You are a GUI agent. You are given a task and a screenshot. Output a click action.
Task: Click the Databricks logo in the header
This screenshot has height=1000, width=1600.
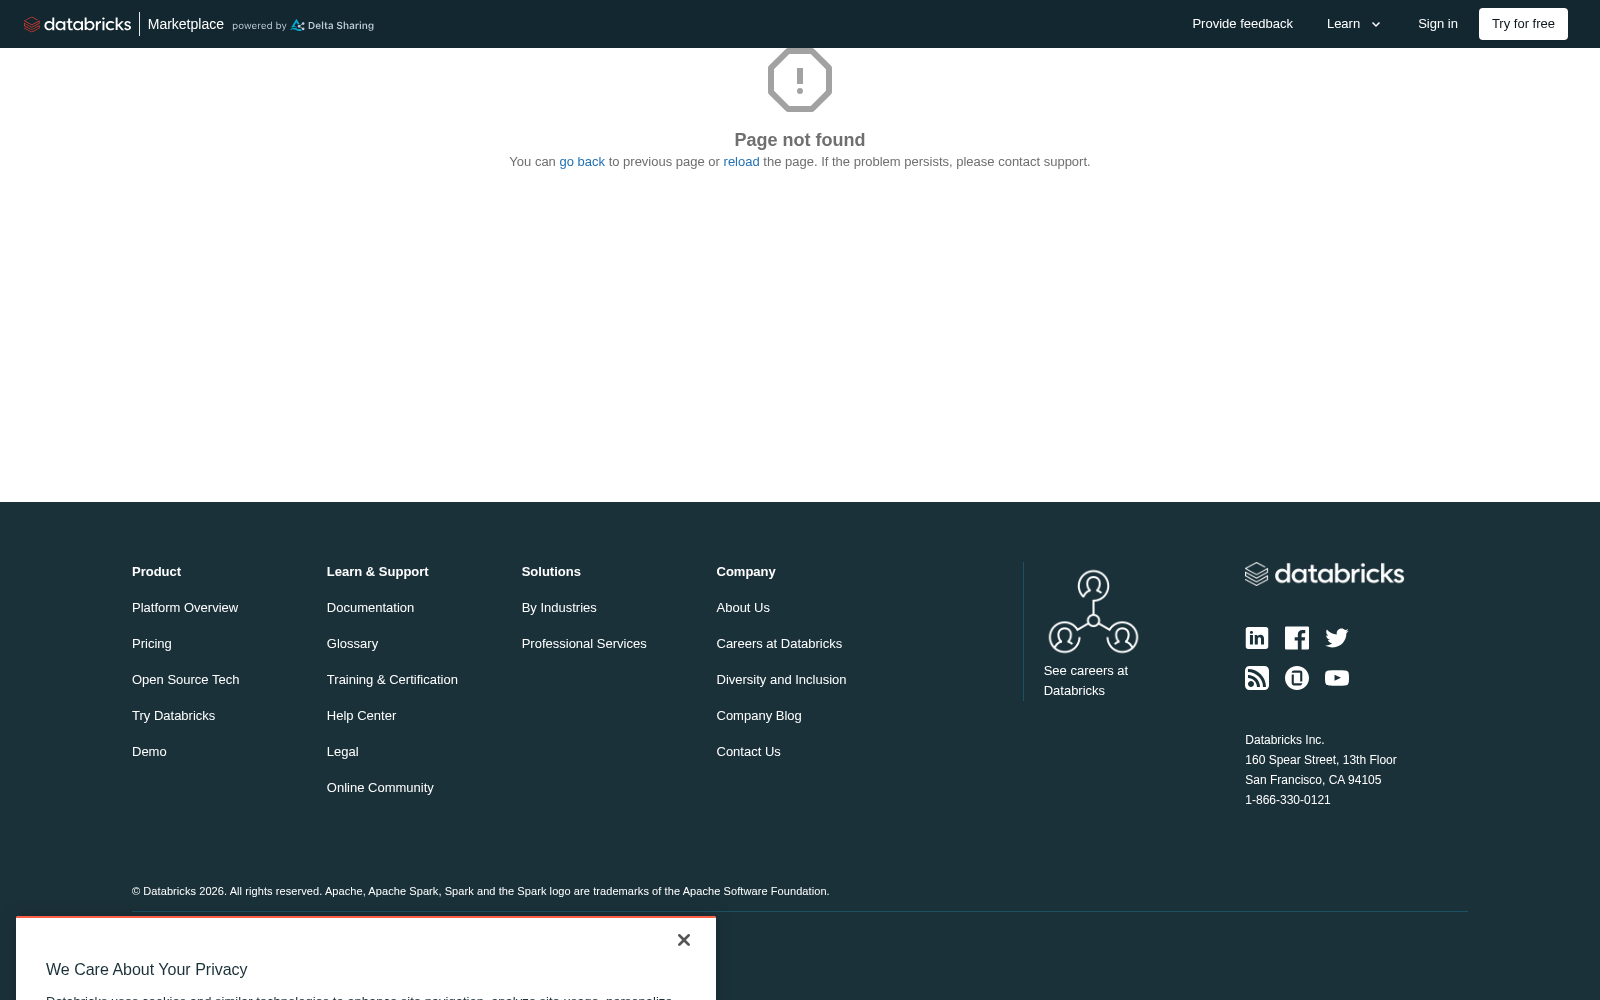click(77, 24)
